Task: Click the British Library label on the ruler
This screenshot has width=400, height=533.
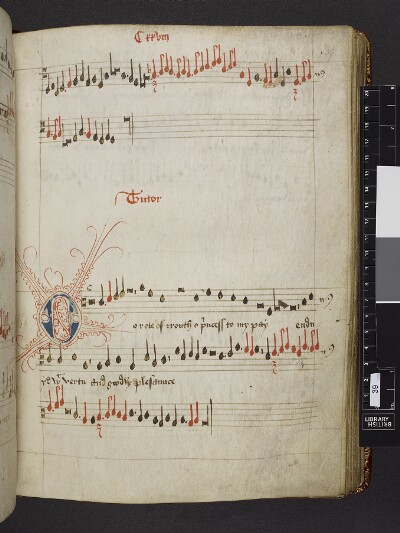Action: 379,422
